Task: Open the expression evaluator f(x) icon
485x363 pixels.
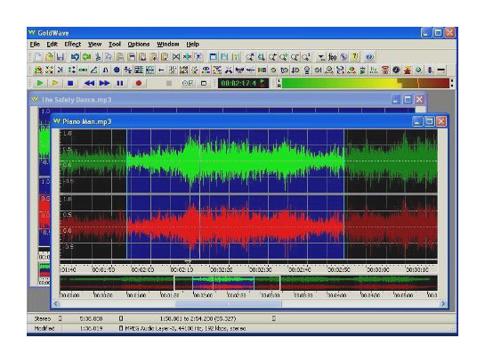Action: pyautogui.click(x=332, y=57)
